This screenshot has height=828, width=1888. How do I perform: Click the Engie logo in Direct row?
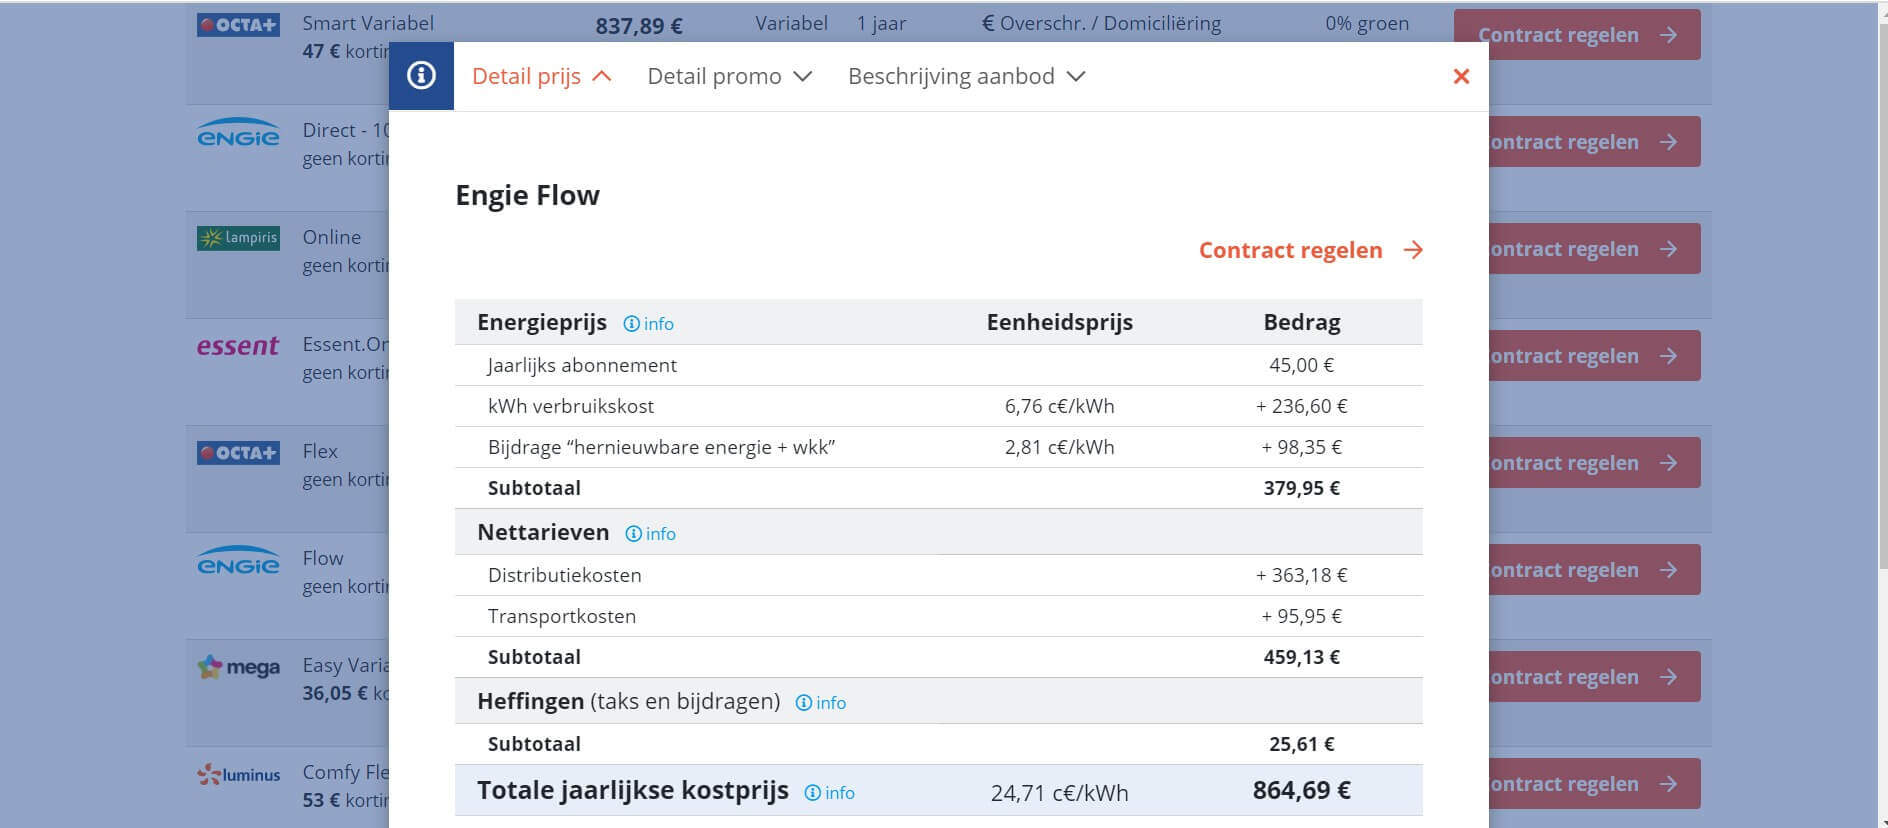tap(238, 133)
